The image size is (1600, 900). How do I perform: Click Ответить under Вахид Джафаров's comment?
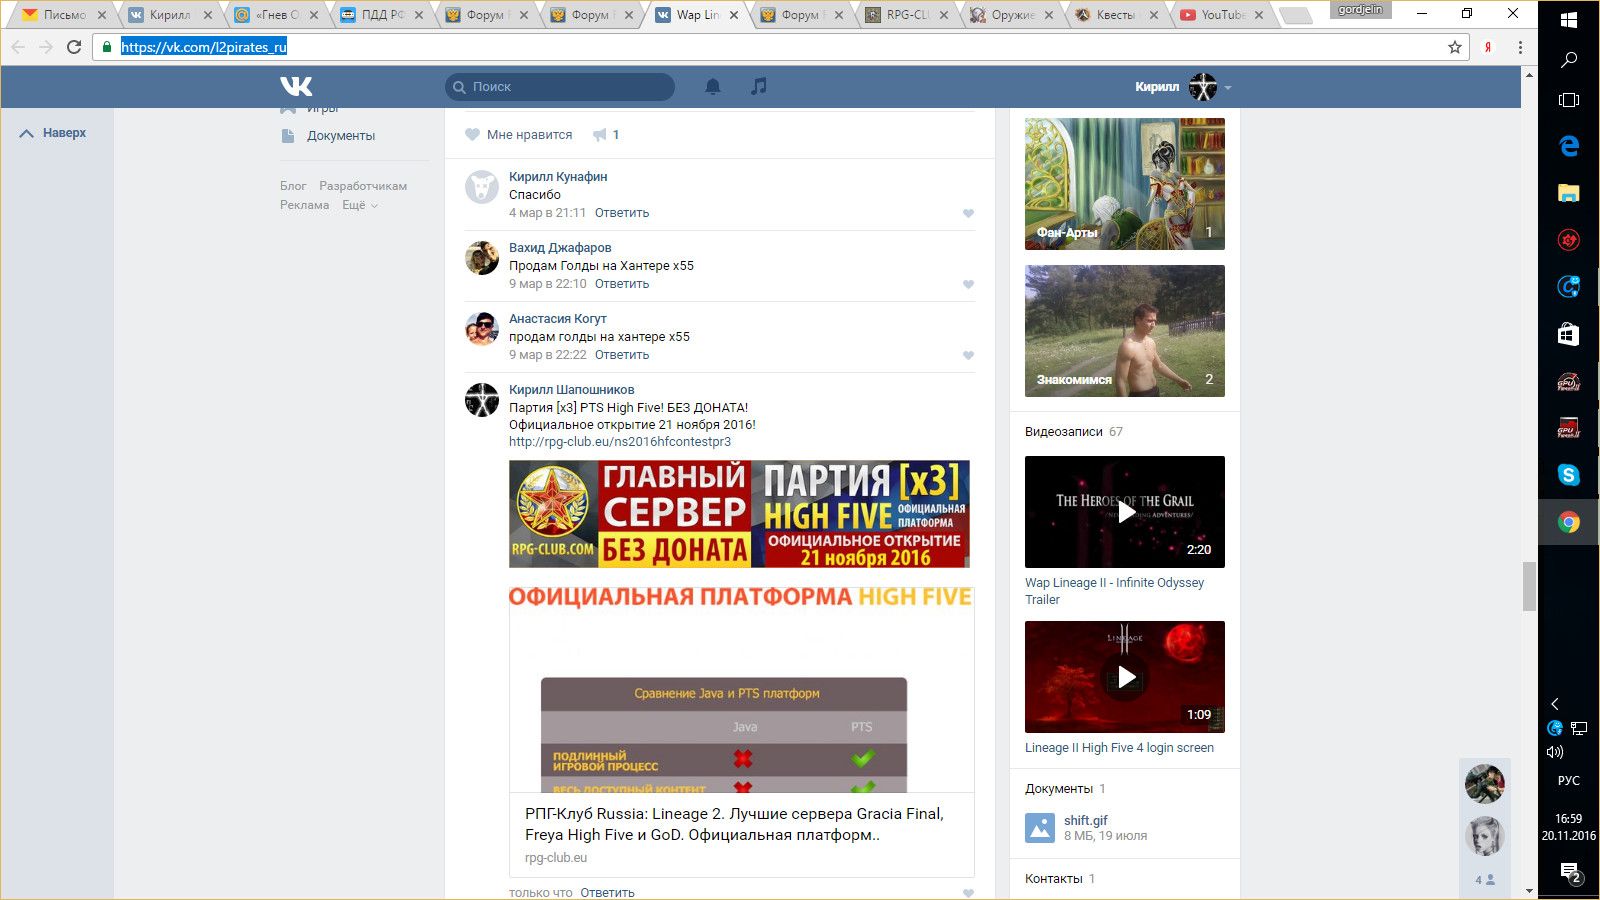click(622, 284)
